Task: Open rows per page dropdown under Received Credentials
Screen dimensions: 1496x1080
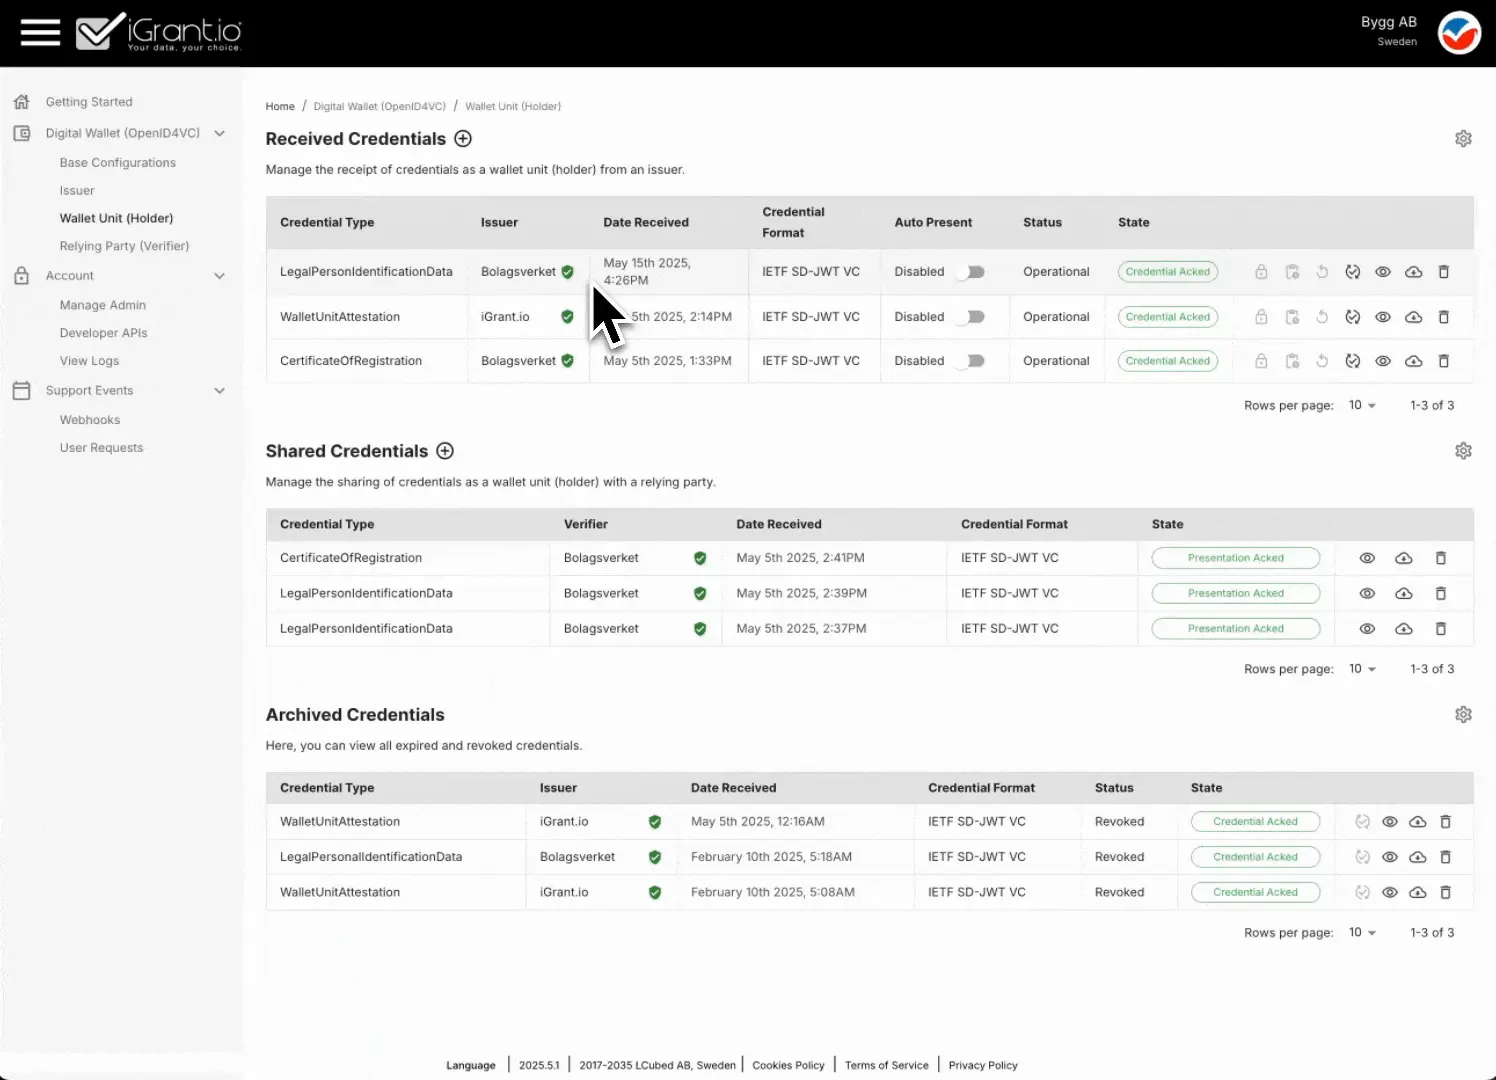Action: point(1362,405)
